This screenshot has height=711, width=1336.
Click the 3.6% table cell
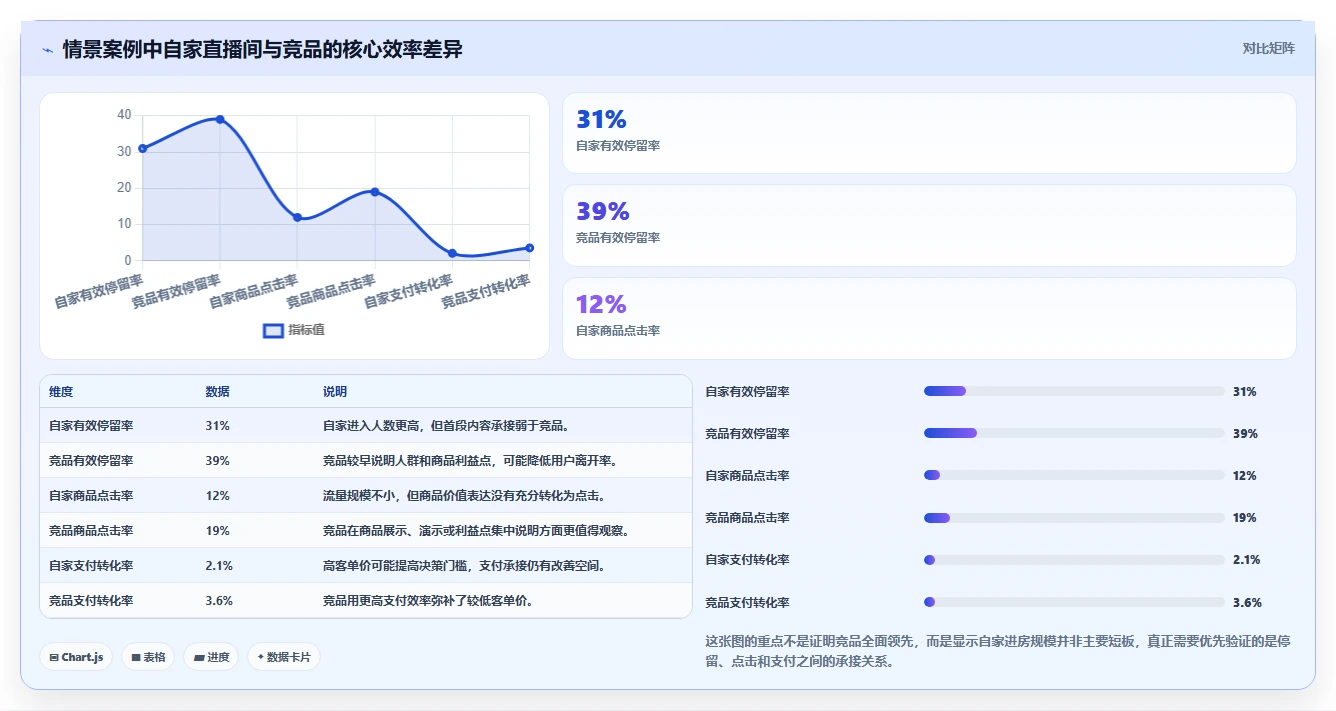click(x=219, y=601)
